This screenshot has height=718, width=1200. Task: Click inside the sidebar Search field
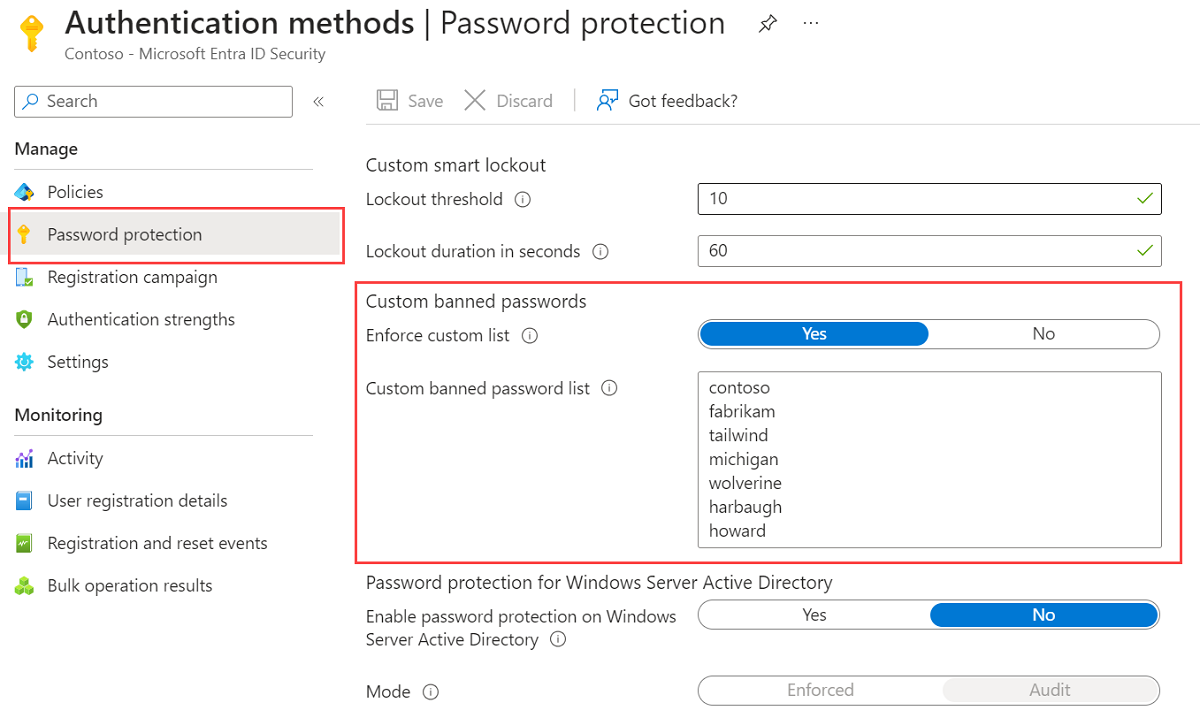(152, 101)
